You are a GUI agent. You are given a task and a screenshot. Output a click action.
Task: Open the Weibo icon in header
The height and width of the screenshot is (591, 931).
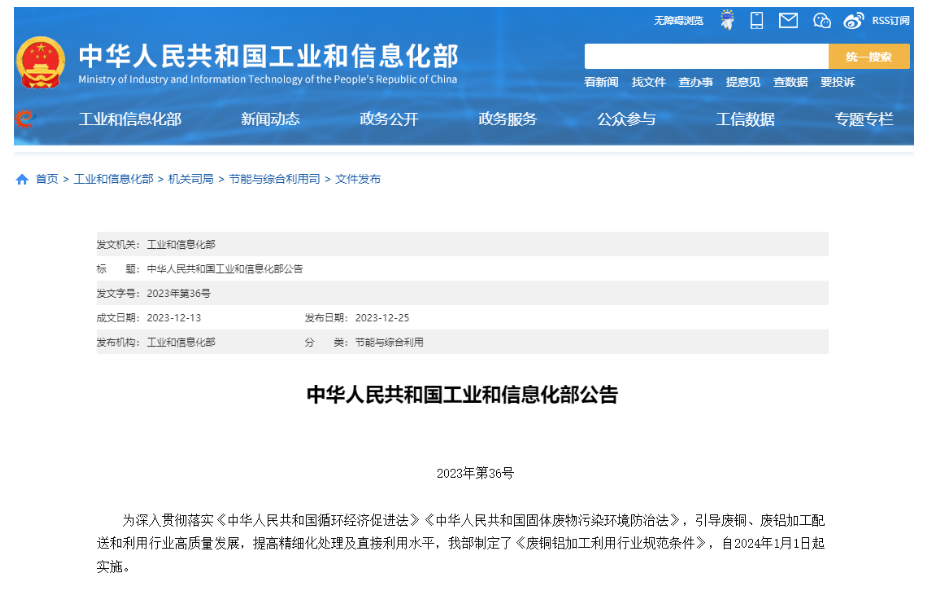tap(852, 20)
